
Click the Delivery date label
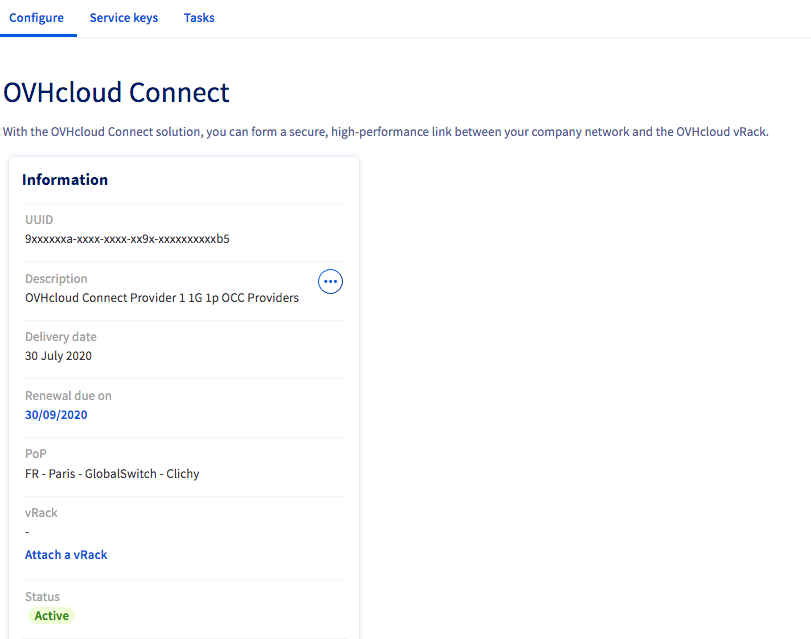[61, 337]
